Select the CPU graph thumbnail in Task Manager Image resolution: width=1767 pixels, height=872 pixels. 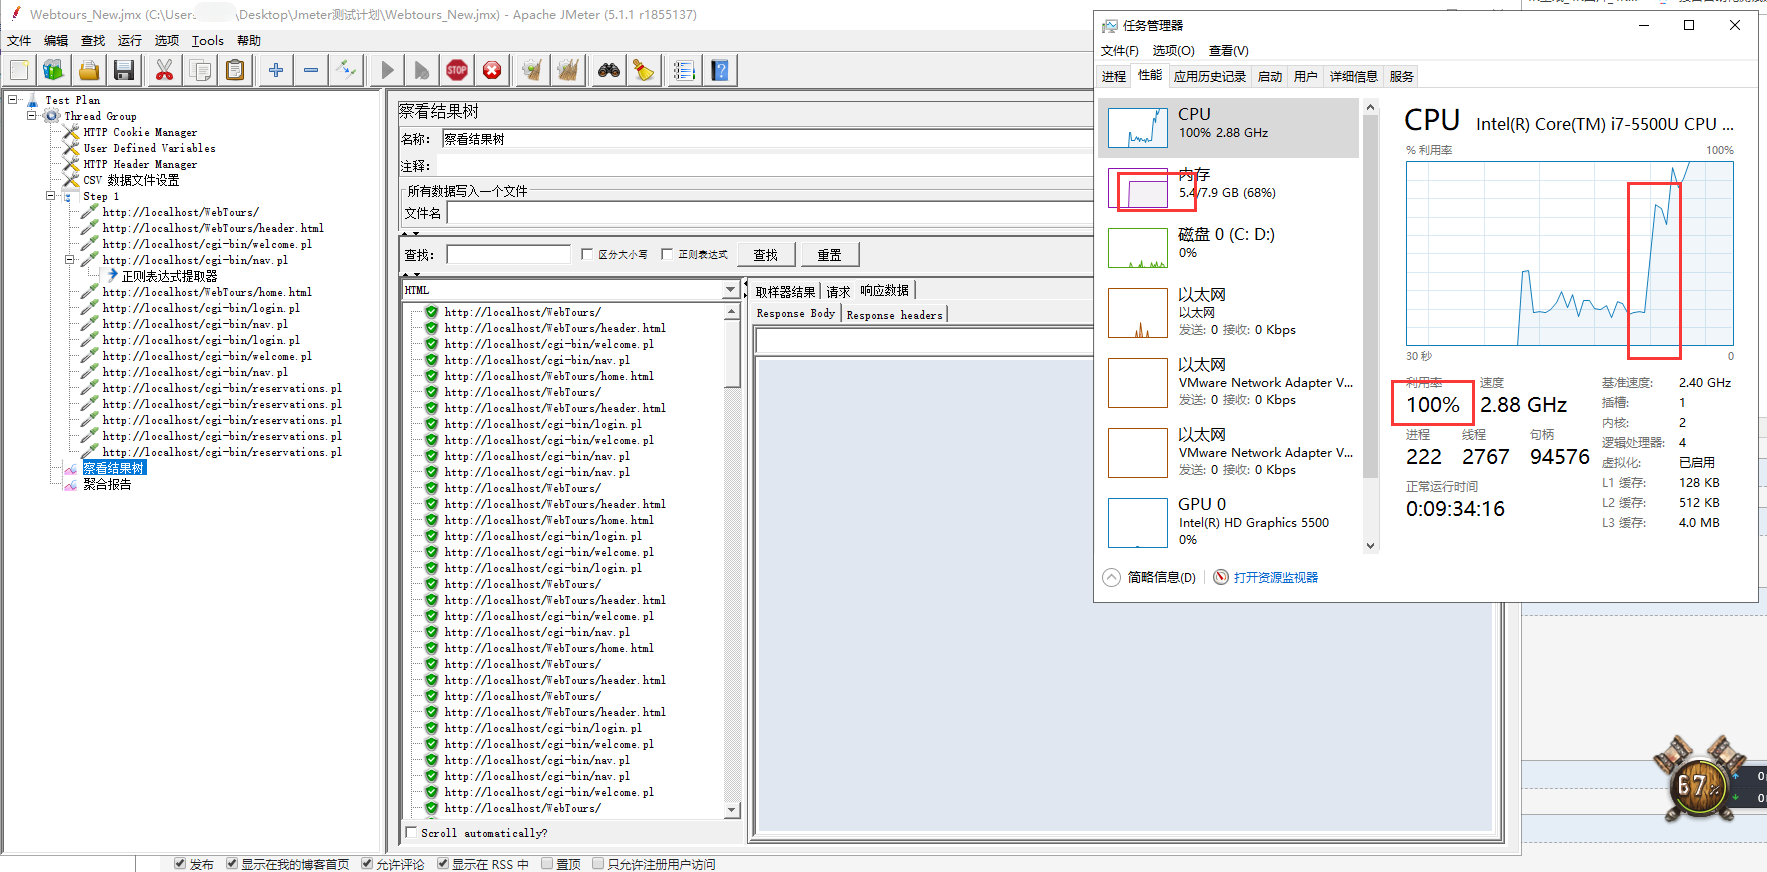pos(1138,128)
